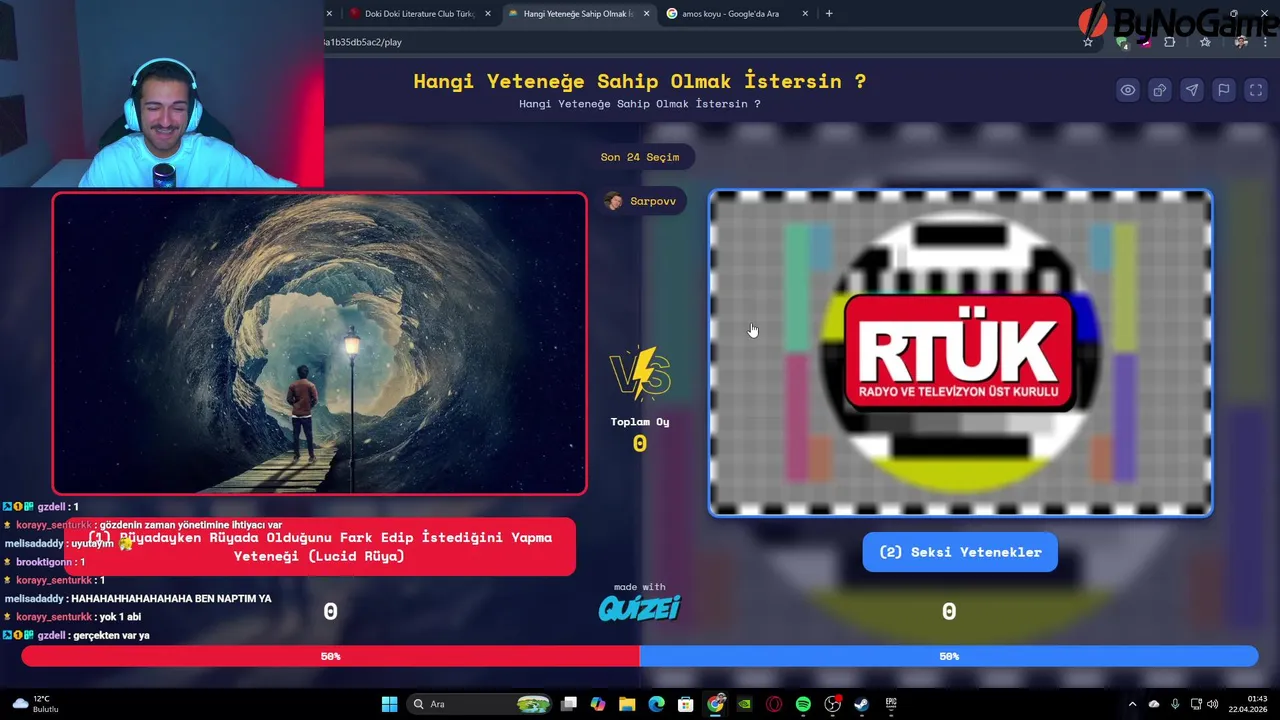Click the Toplam Oy counter
1280x720 pixels.
640,434
